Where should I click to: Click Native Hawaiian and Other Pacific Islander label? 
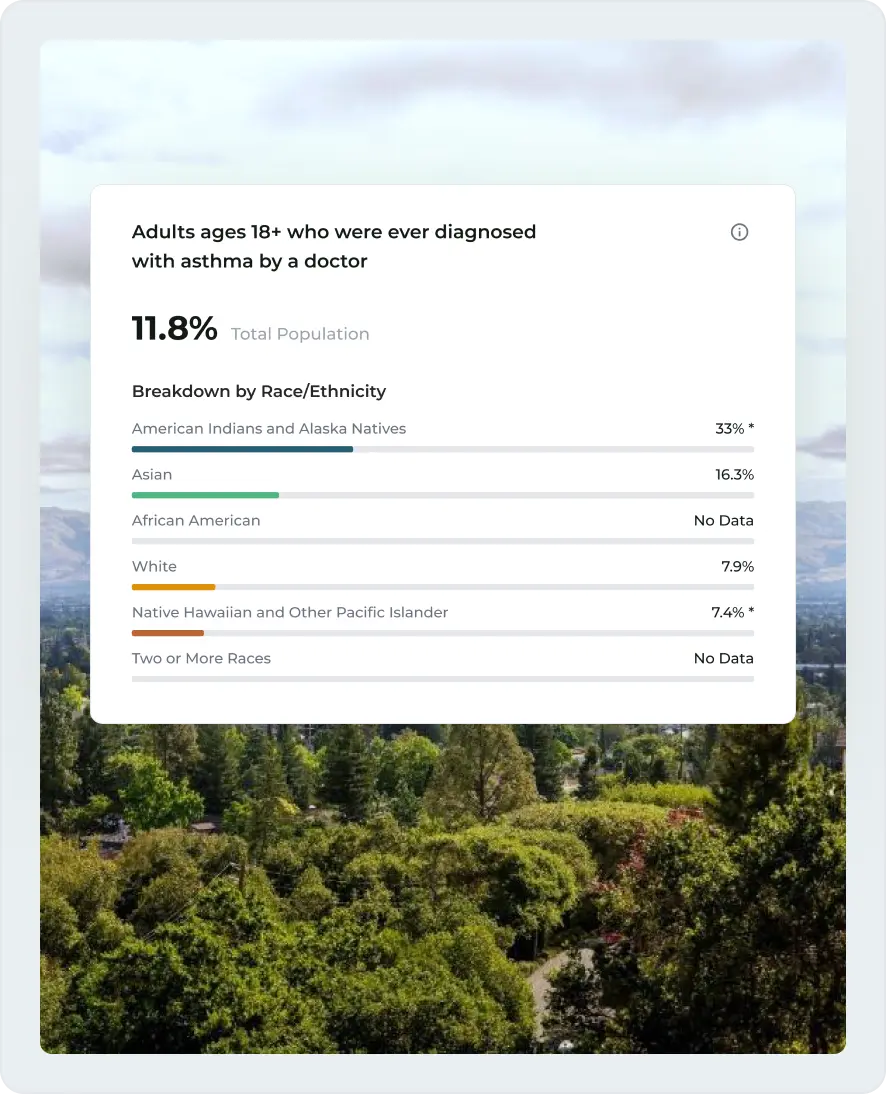point(290,613)
